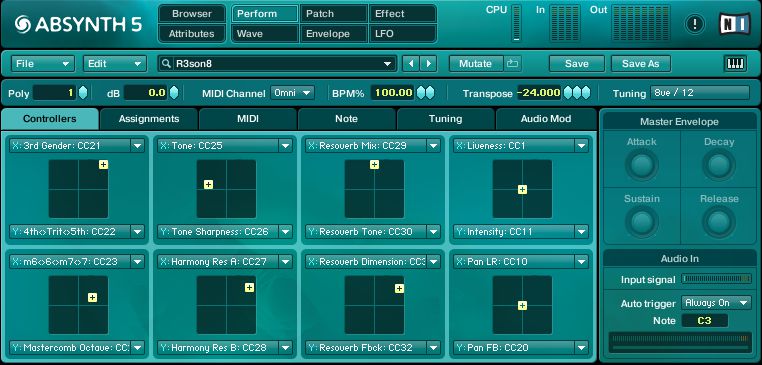762x365 pixels.
Task: Switch to the Wave window
Action: pos(265,34)
